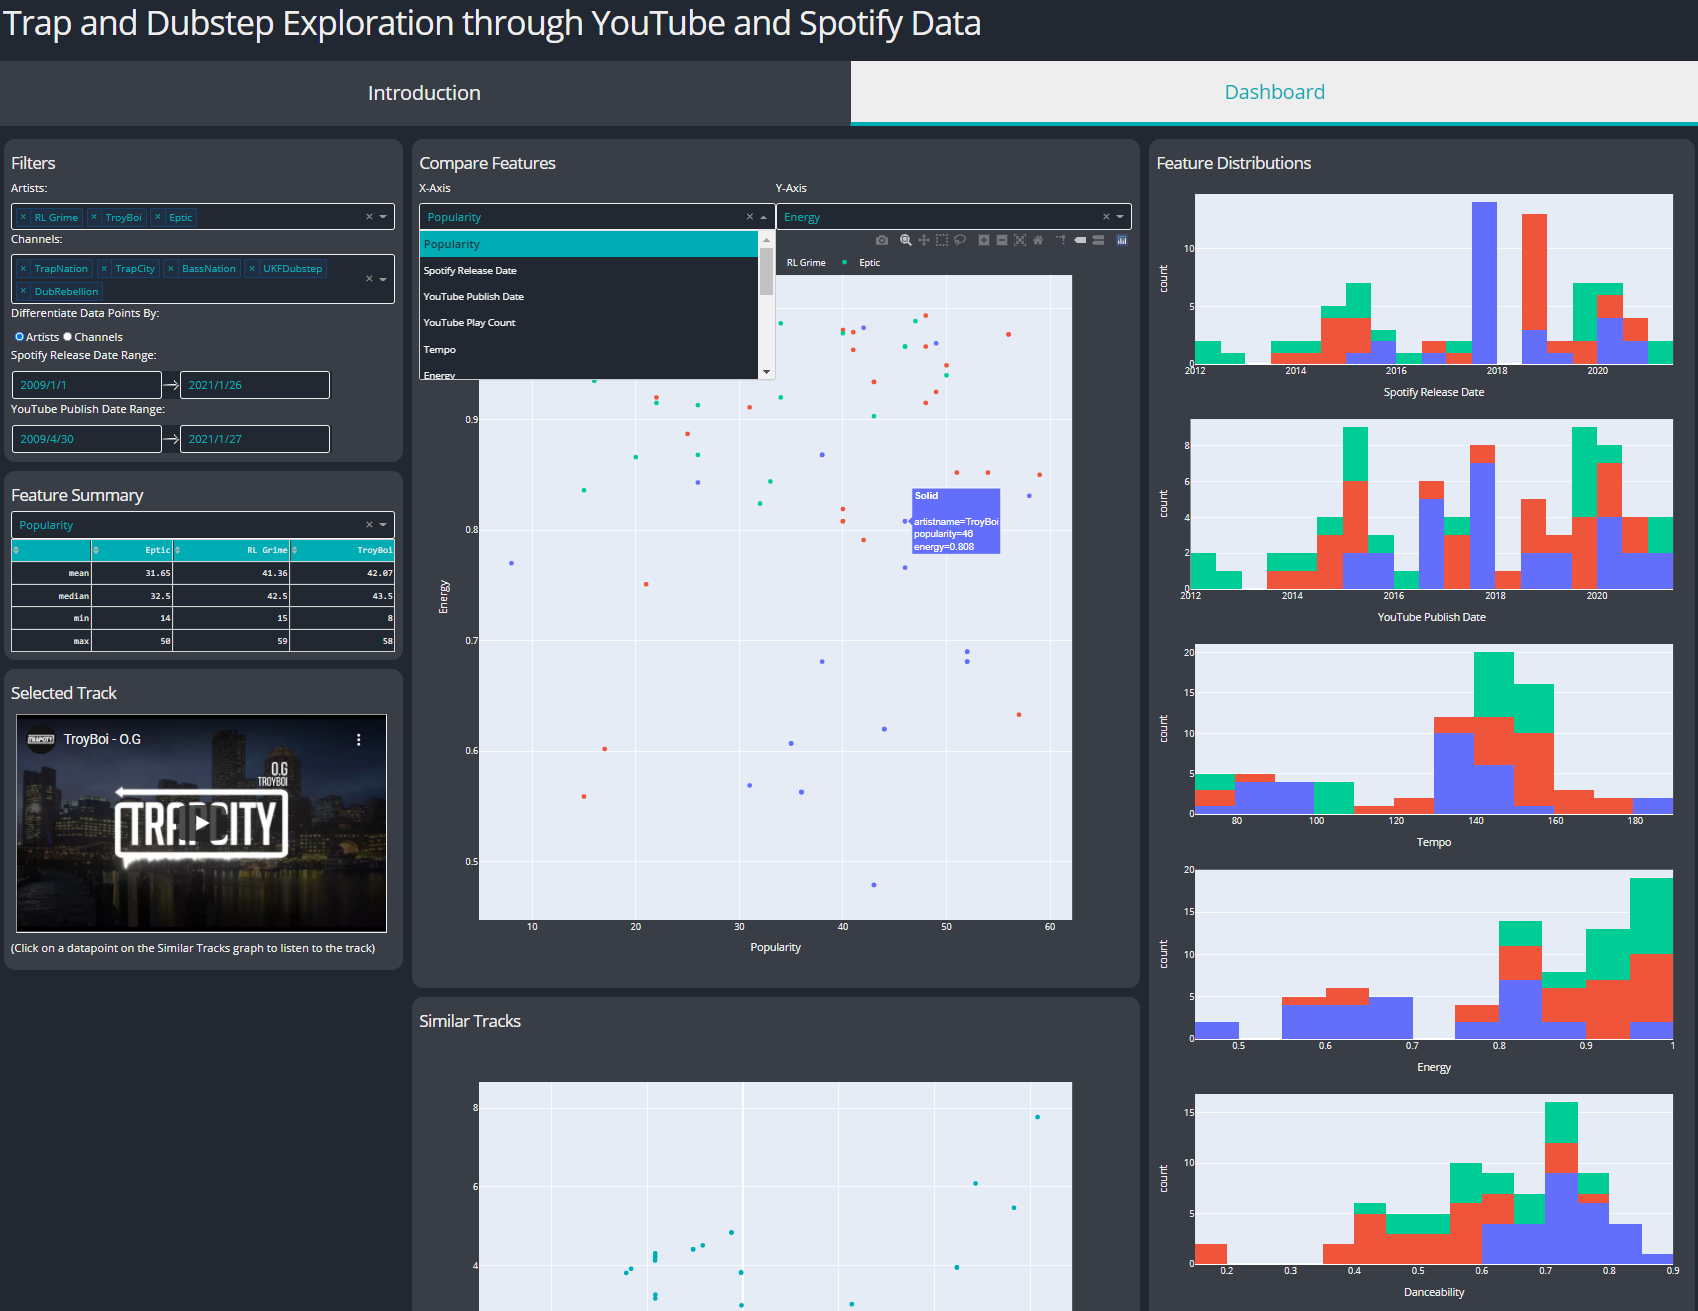Viewport: 1698px width, 1311px height.
Task: Select the Zoom tool in the plot modebar
Action: click(x=906, y=240)
